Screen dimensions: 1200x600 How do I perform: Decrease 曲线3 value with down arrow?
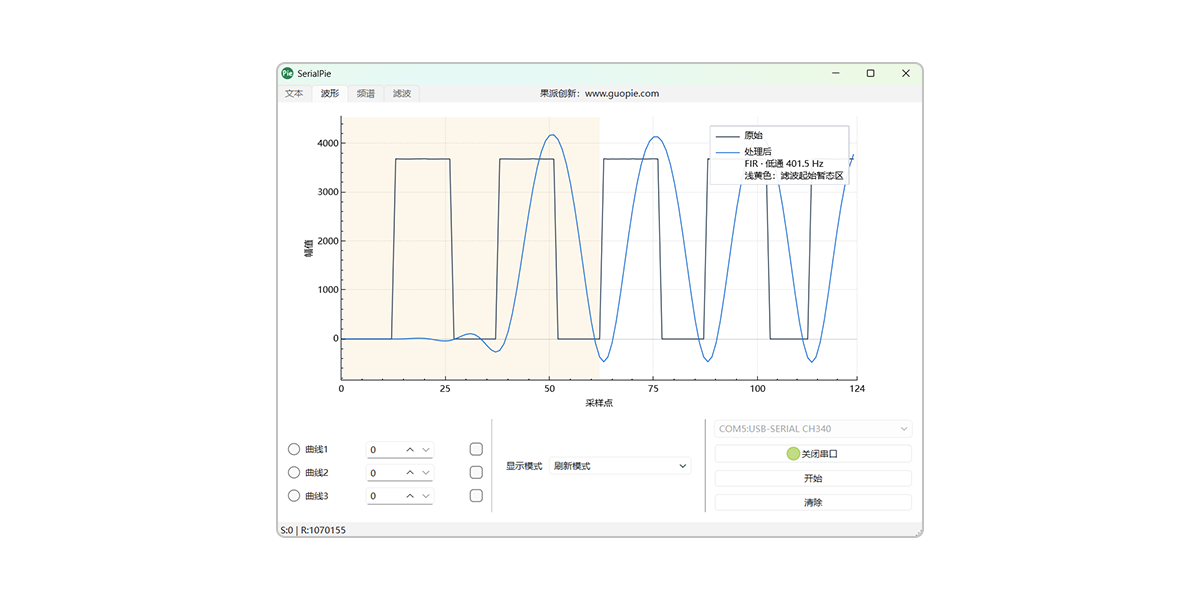pyautogui.click(x=426, y=496)
